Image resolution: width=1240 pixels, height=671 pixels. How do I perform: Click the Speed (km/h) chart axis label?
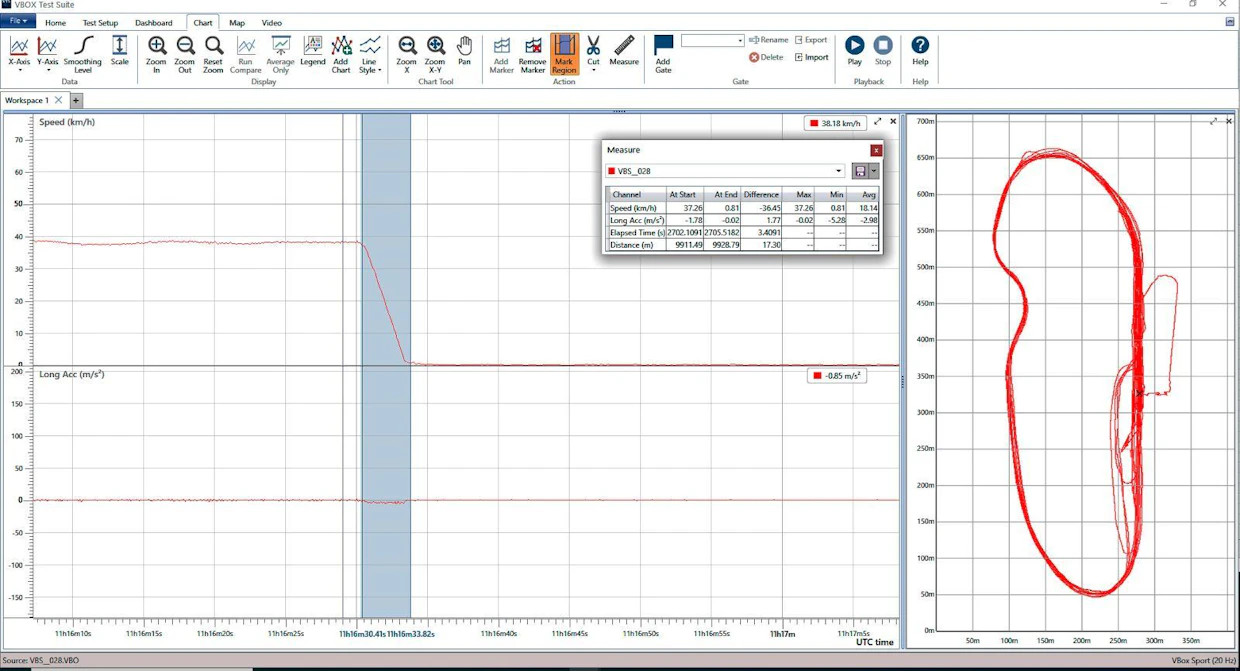[x=67, y=122]
